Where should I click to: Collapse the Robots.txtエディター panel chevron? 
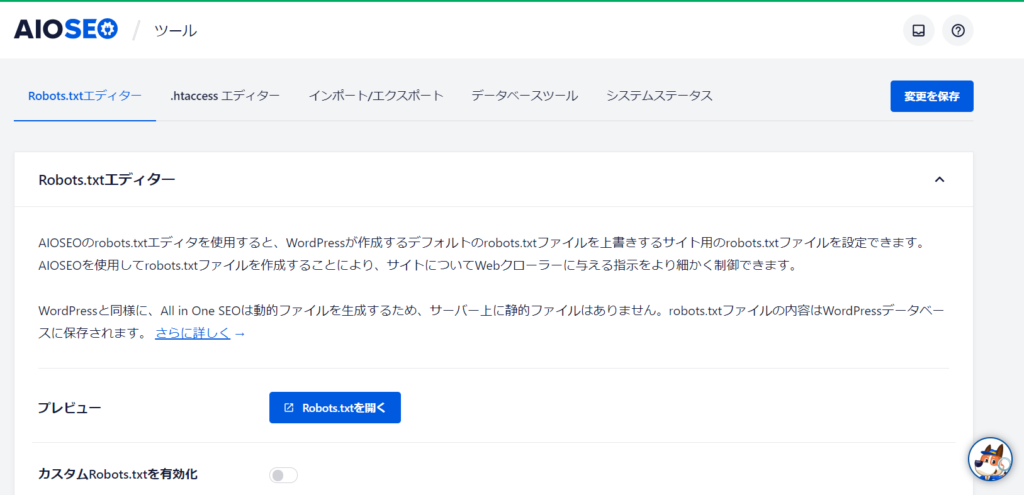[x=939, y=180]
